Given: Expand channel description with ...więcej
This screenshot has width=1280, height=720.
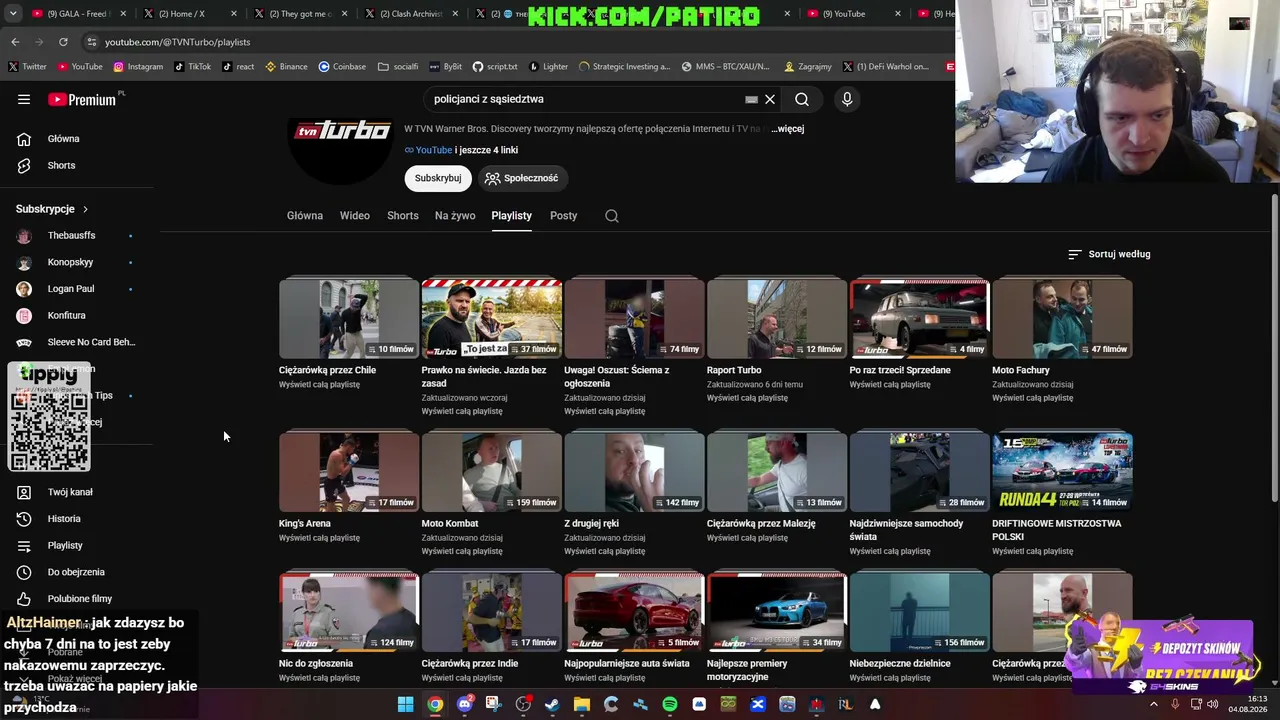Looking at the screenshot, I should pyautogui.click(x=787, y=129).
